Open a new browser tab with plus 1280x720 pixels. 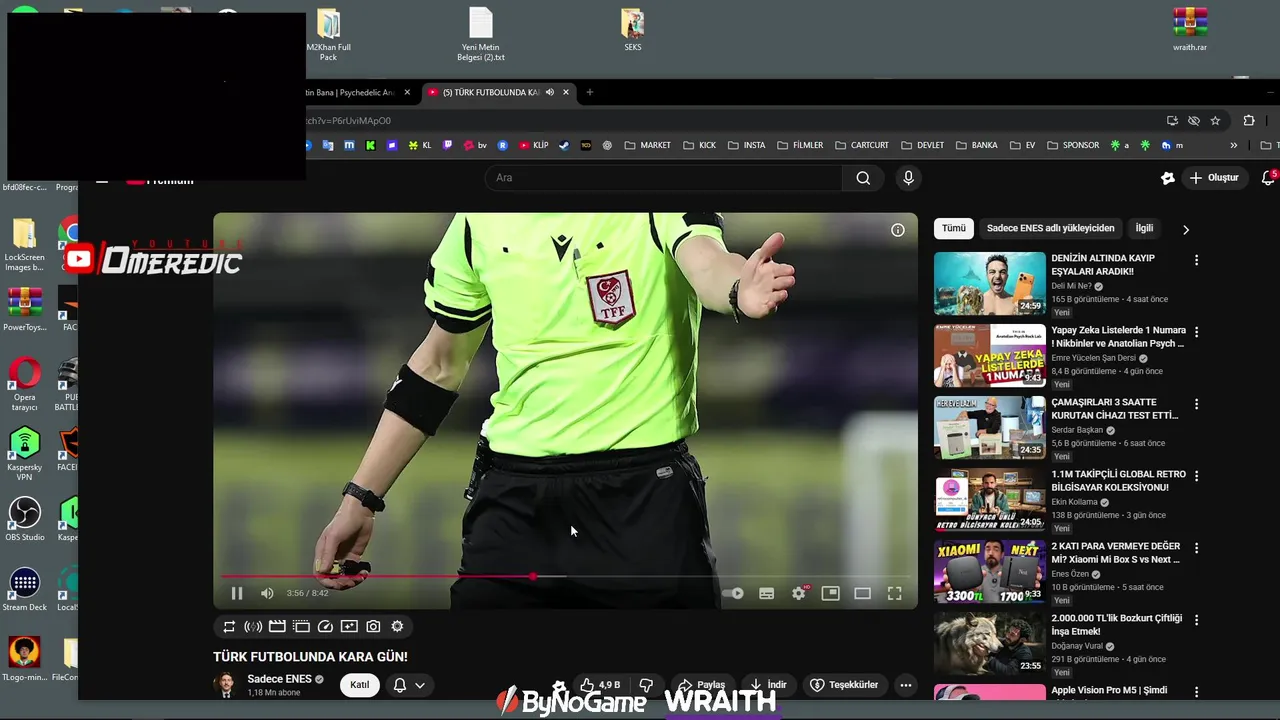590,92
